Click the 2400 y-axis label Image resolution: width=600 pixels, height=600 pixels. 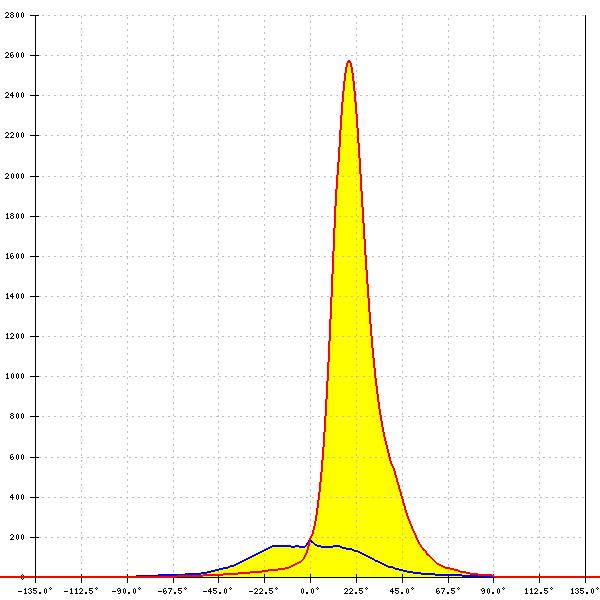point(15,95)
